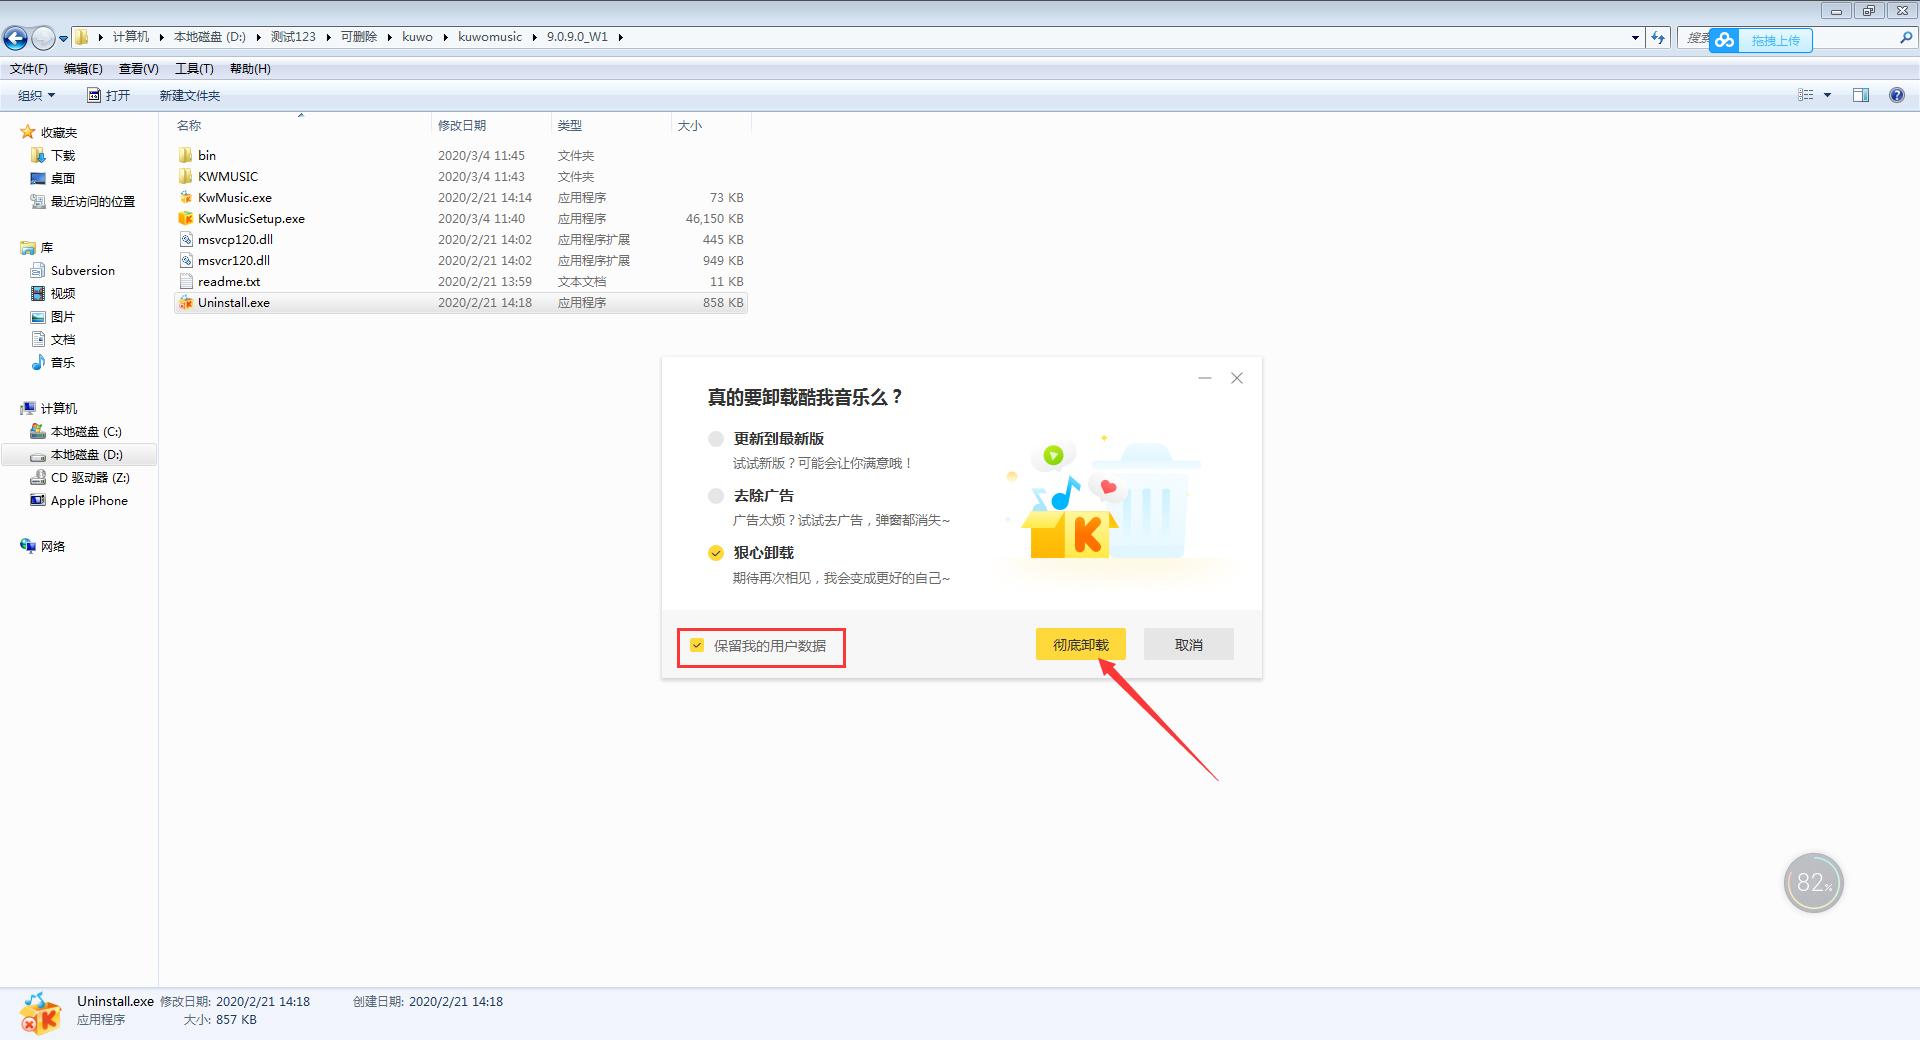Choose the 去除广告 radio option

[716, 496]
